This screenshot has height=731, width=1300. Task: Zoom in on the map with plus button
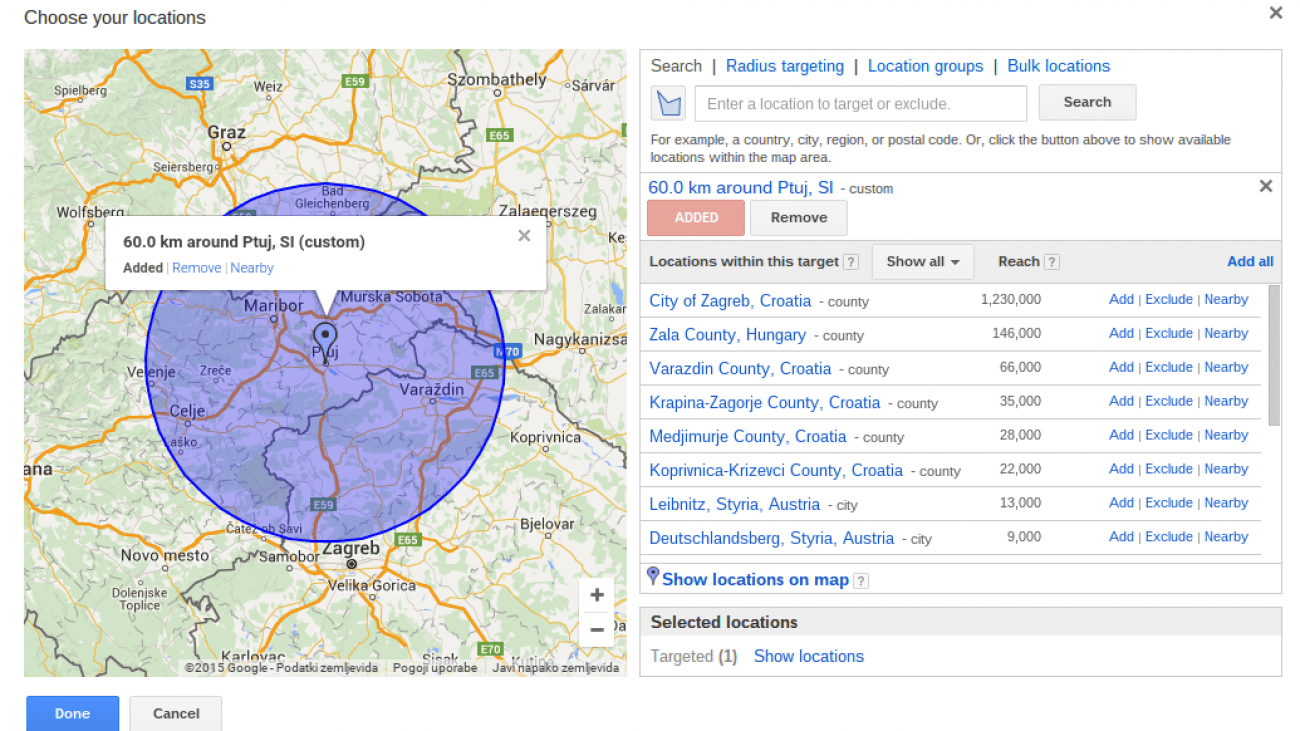point(597,595)
